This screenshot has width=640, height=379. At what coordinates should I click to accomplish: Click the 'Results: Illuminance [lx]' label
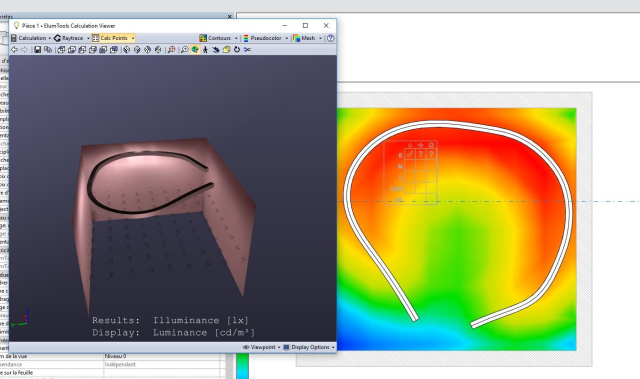tap(170, 320)
